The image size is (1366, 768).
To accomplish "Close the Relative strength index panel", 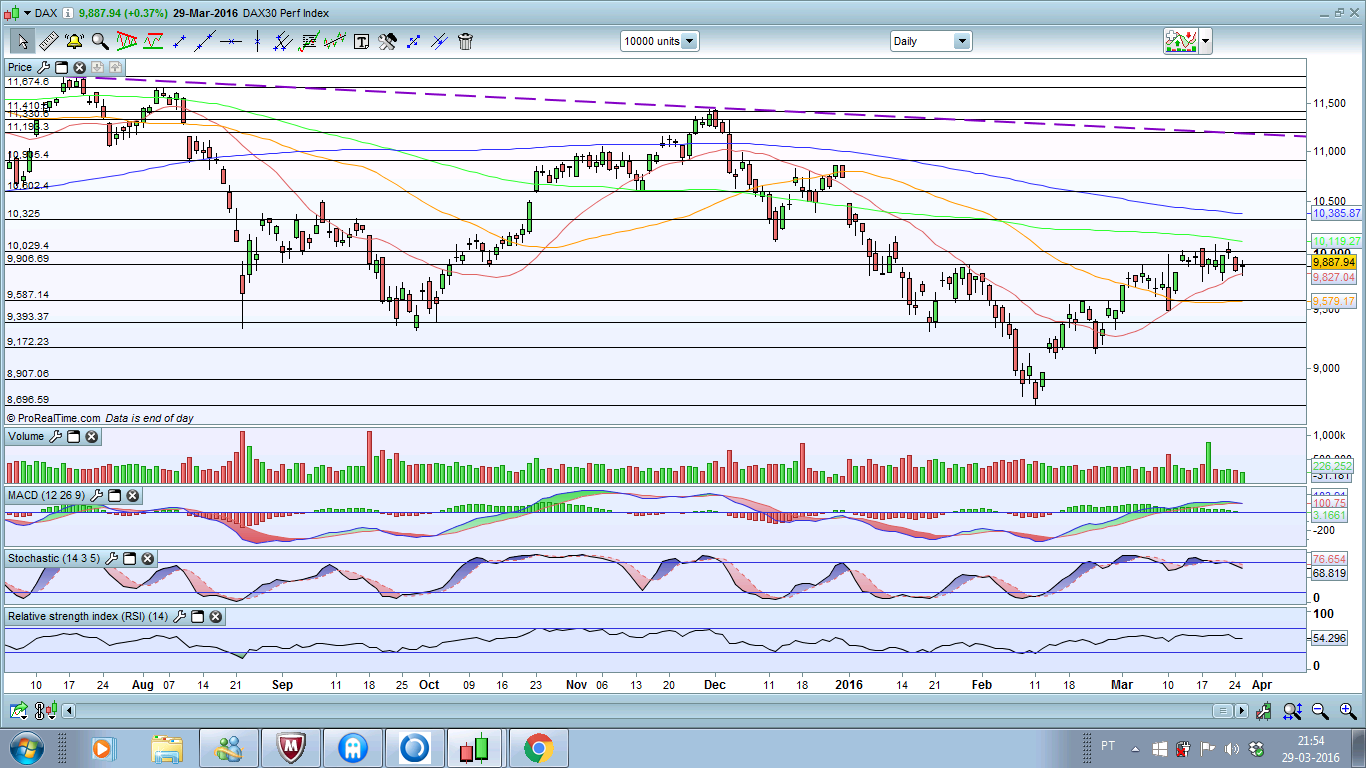I will click(x=214, y=617).
